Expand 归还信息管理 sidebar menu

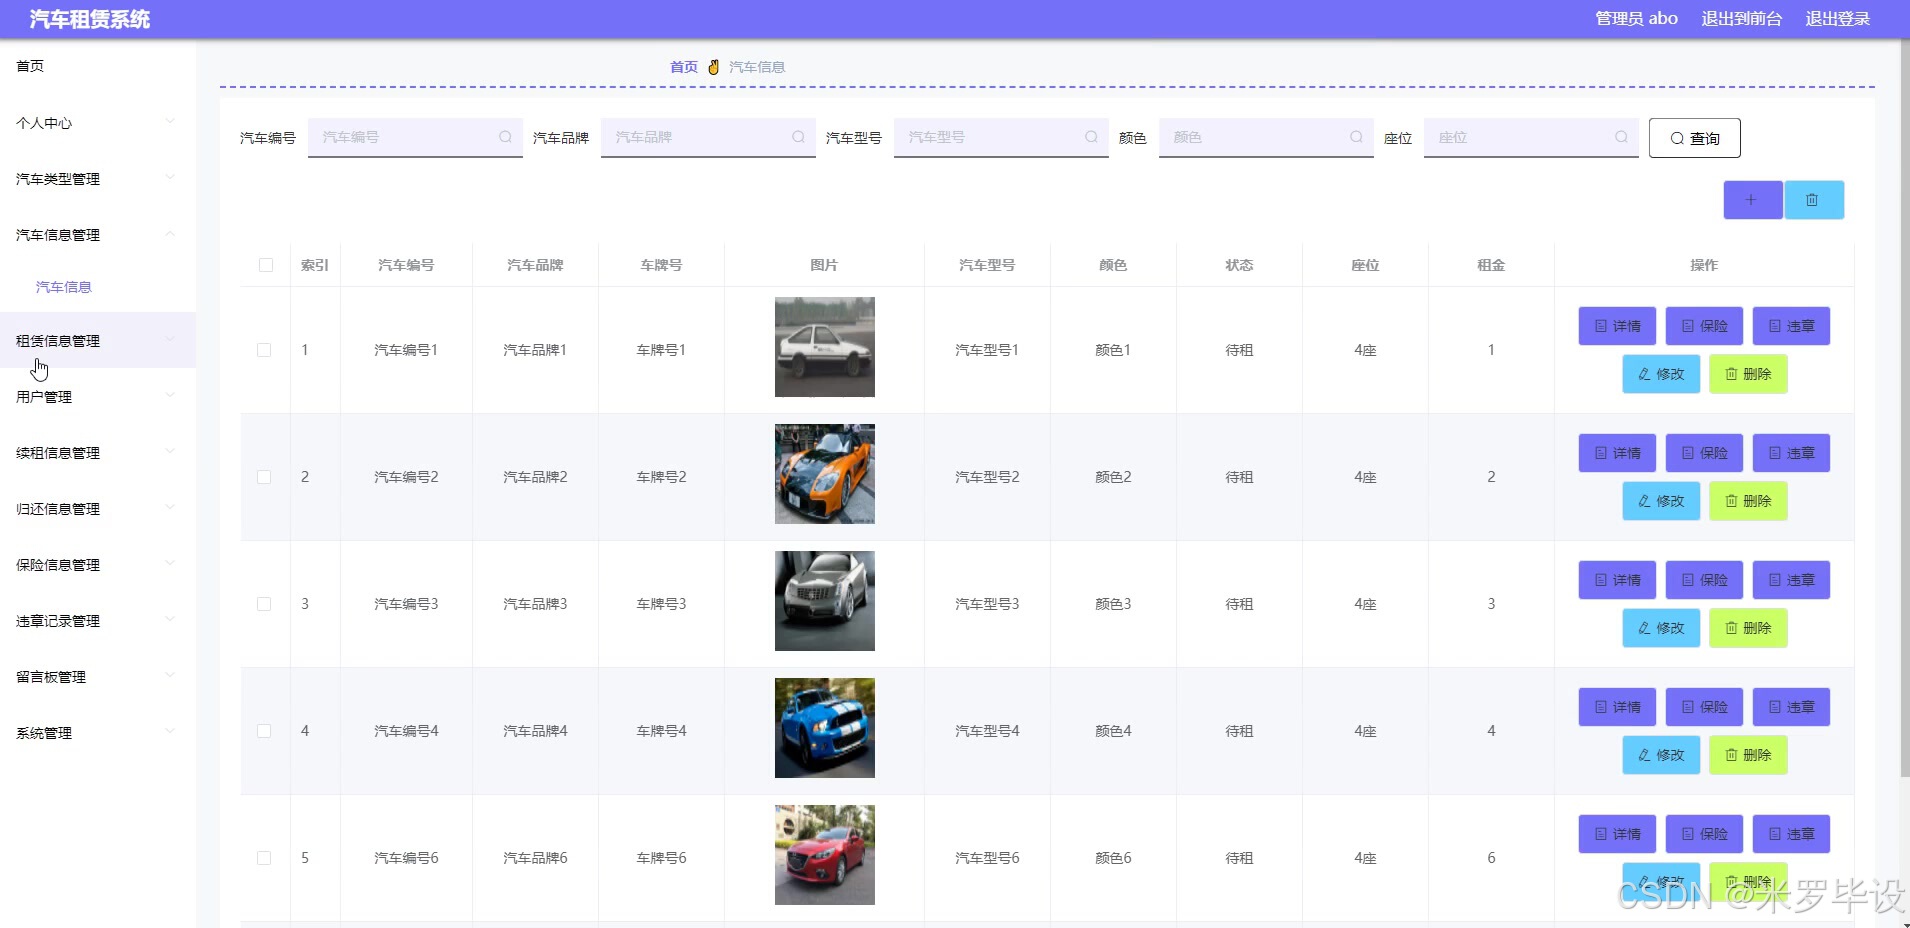point(97,509)
